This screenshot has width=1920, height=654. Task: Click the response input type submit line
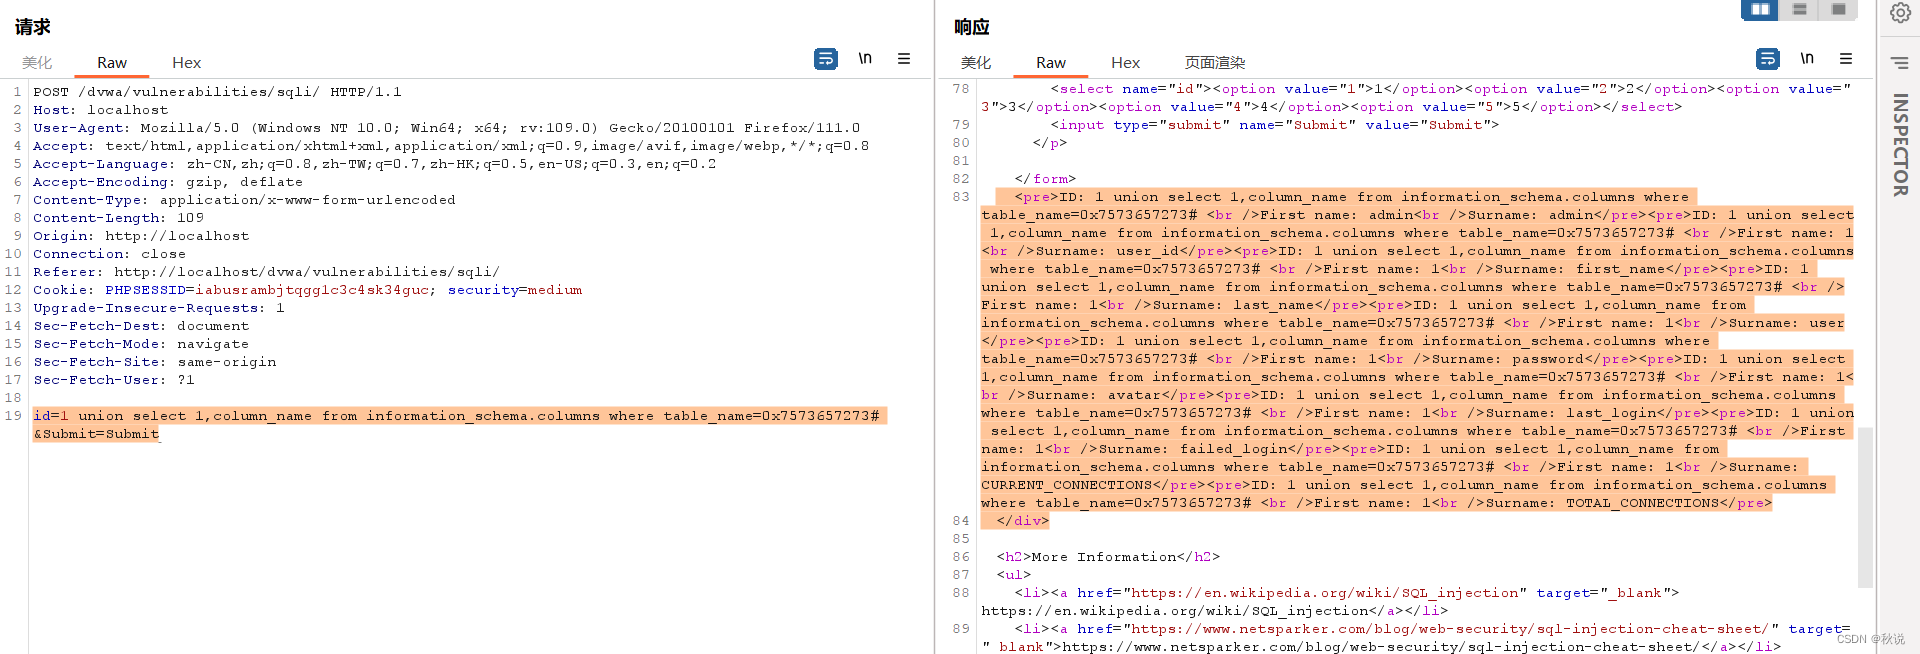pyautogui.click(x=1275, y=125)
